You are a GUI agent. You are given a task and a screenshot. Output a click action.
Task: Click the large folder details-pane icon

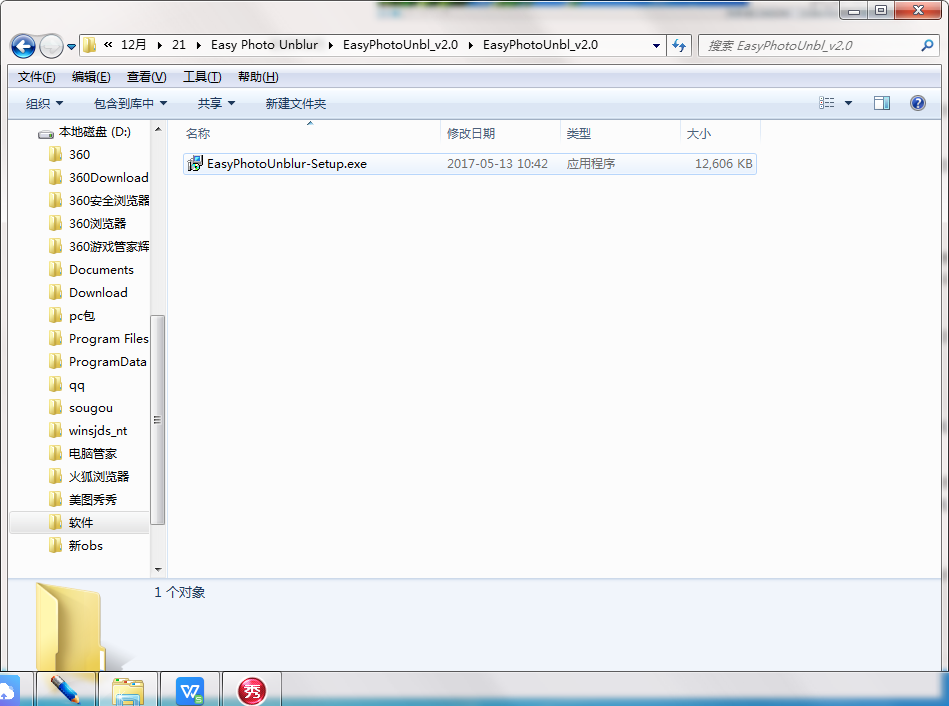[70, 625]
